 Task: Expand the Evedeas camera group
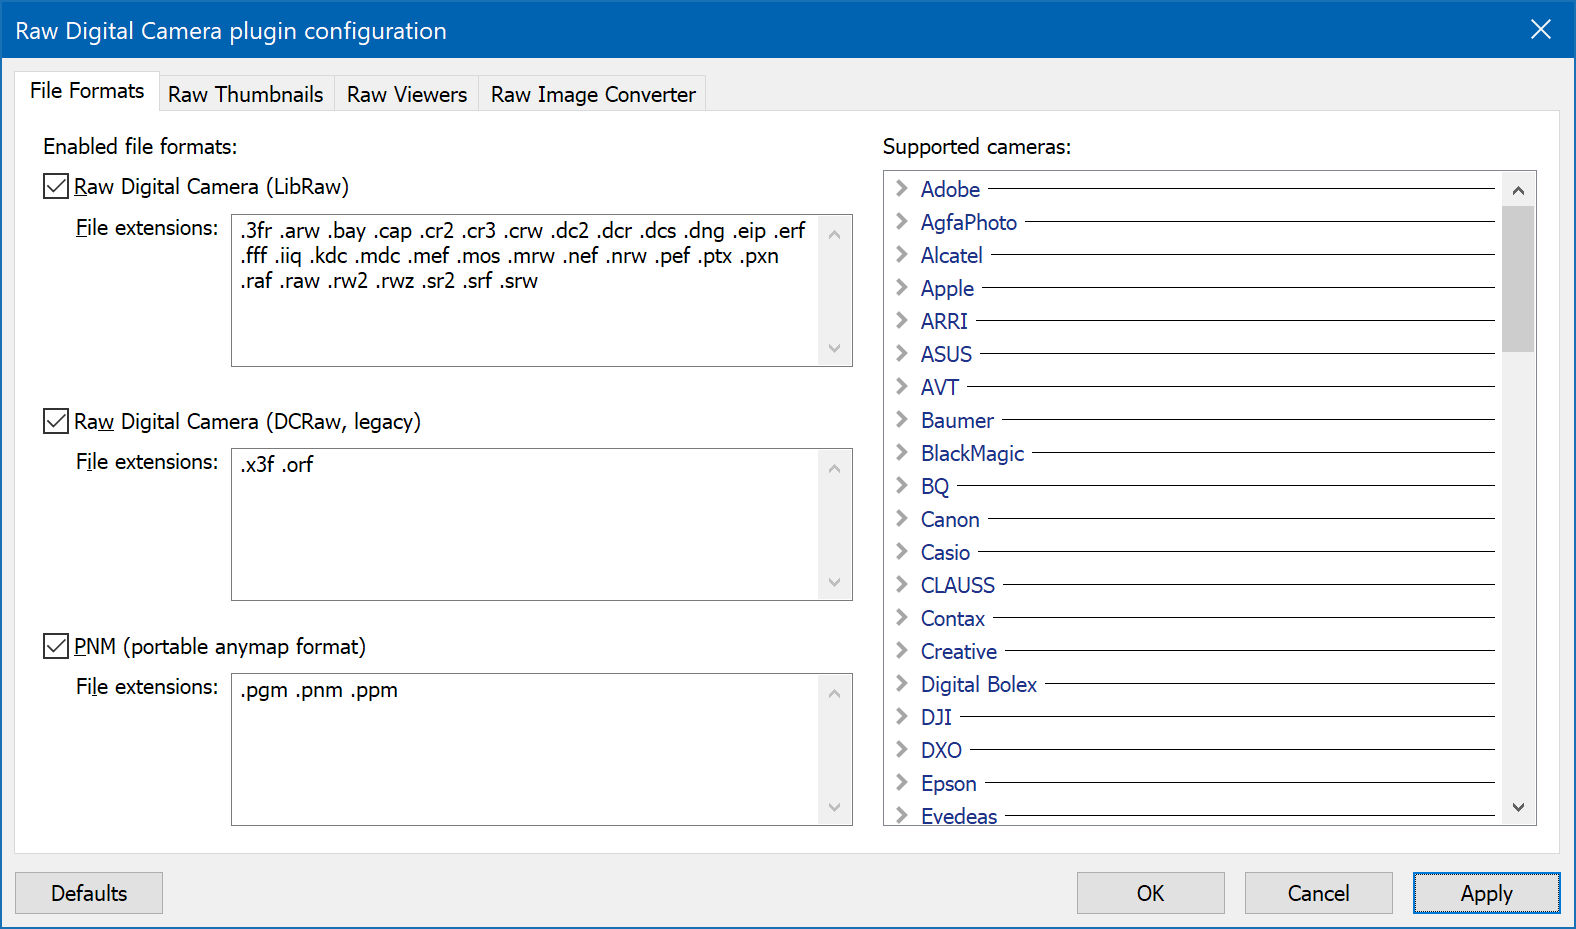[901, 815]
